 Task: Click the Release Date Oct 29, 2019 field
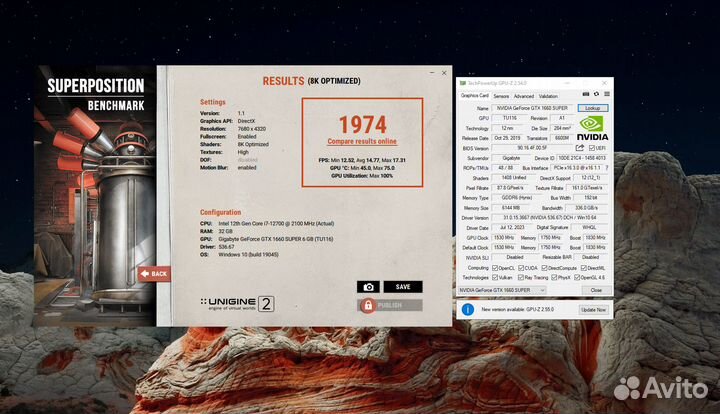tap(507, 138)
